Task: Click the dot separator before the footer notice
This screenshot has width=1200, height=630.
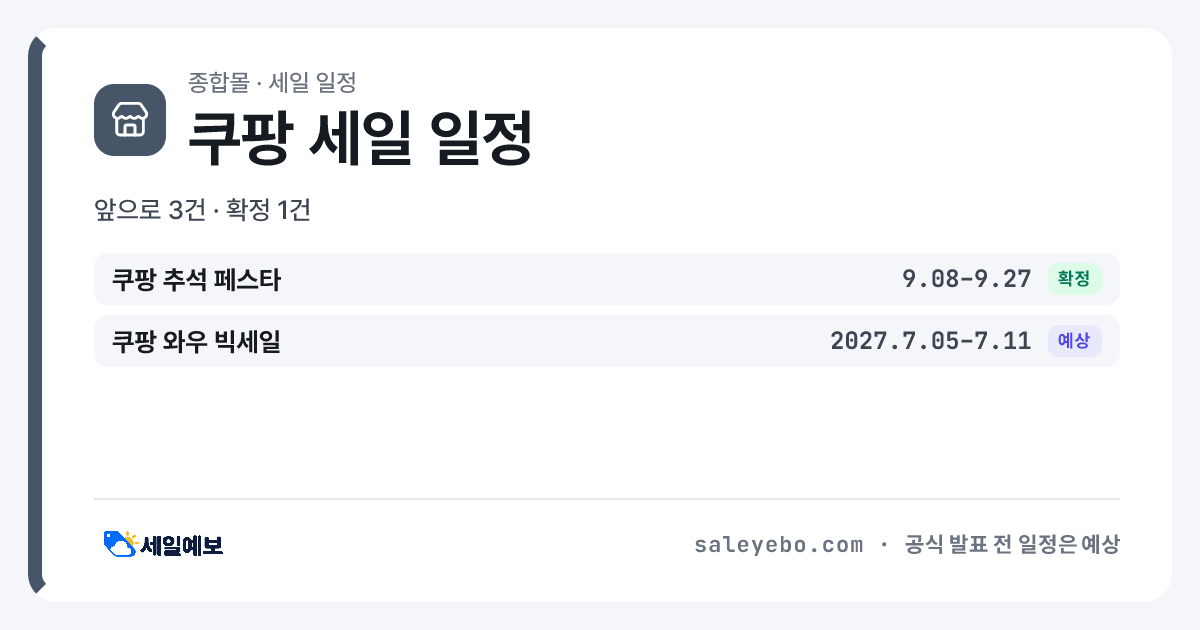Action: click(x=883, y=545)
